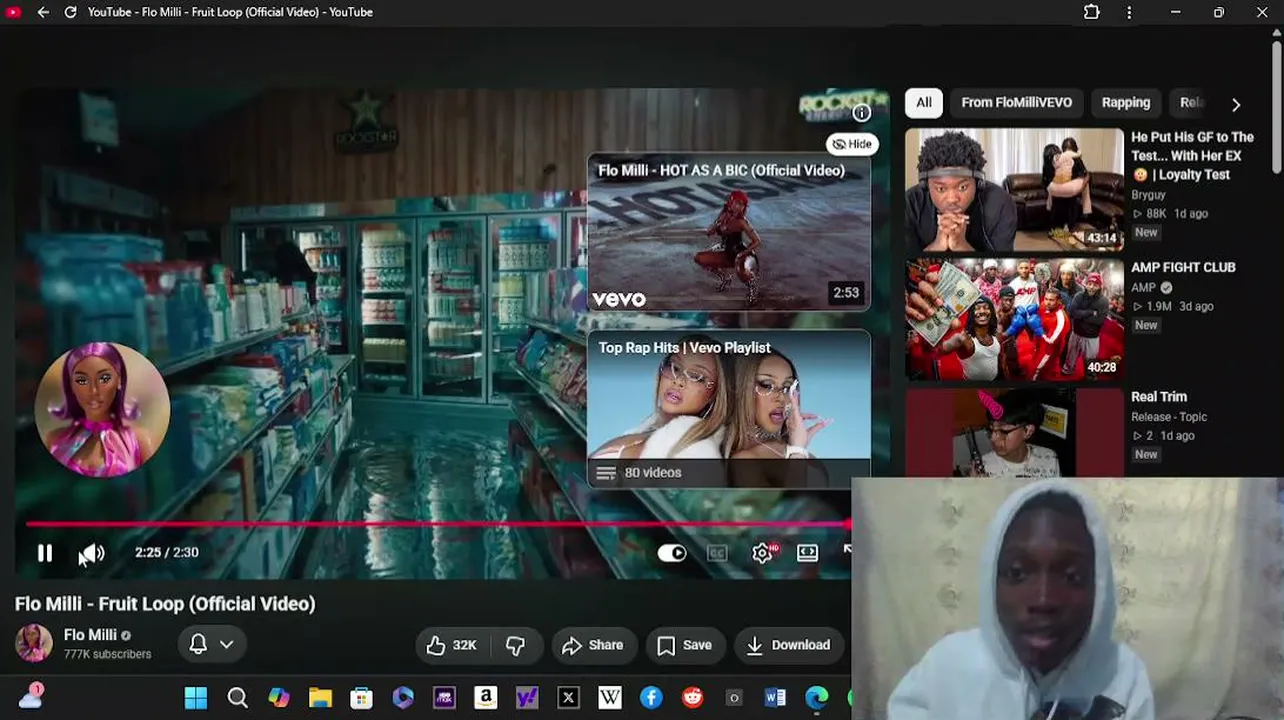Open Flo Milli's channel avatar below the title
This screenshot has width=1284, height=720.
(33, 644)
